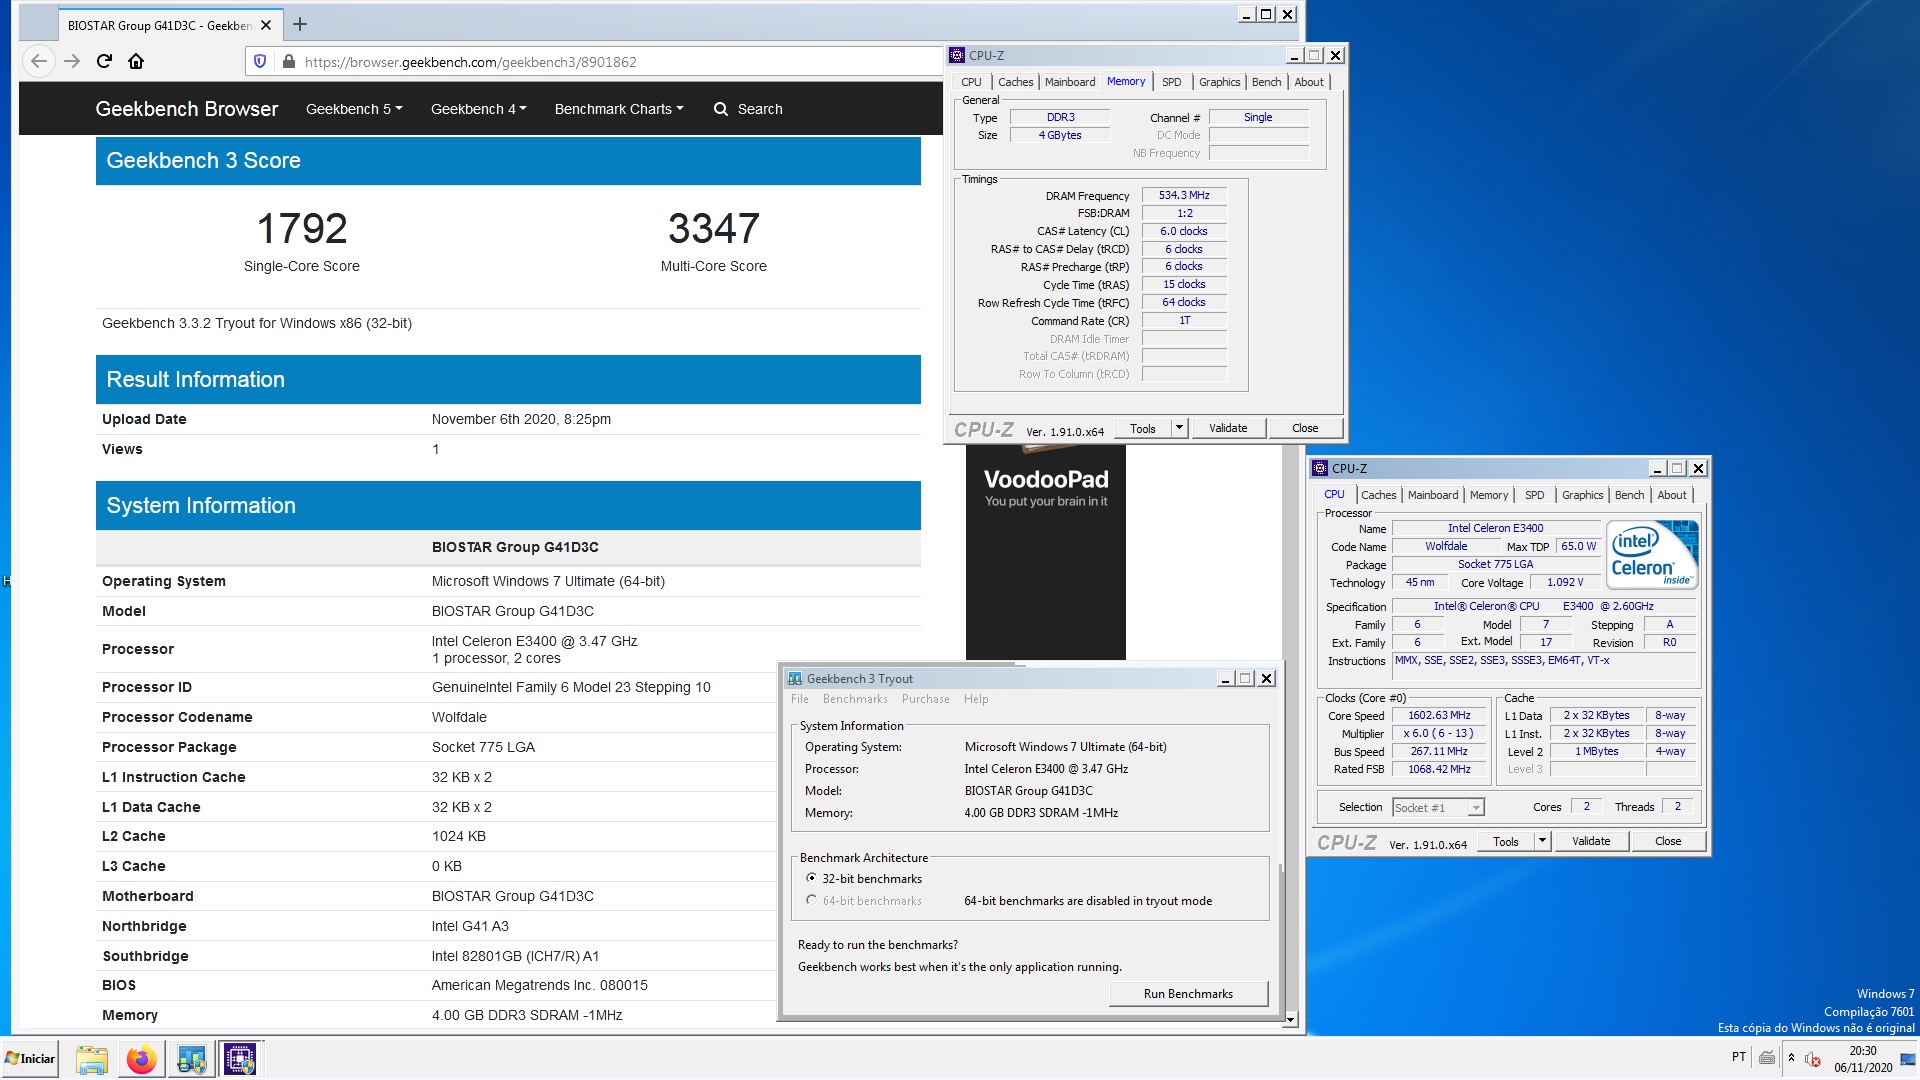The width and height of the screenshot is (1920, 1080).
Task: Open About tab in CPU-Z CPU window
Action: 1671,495
